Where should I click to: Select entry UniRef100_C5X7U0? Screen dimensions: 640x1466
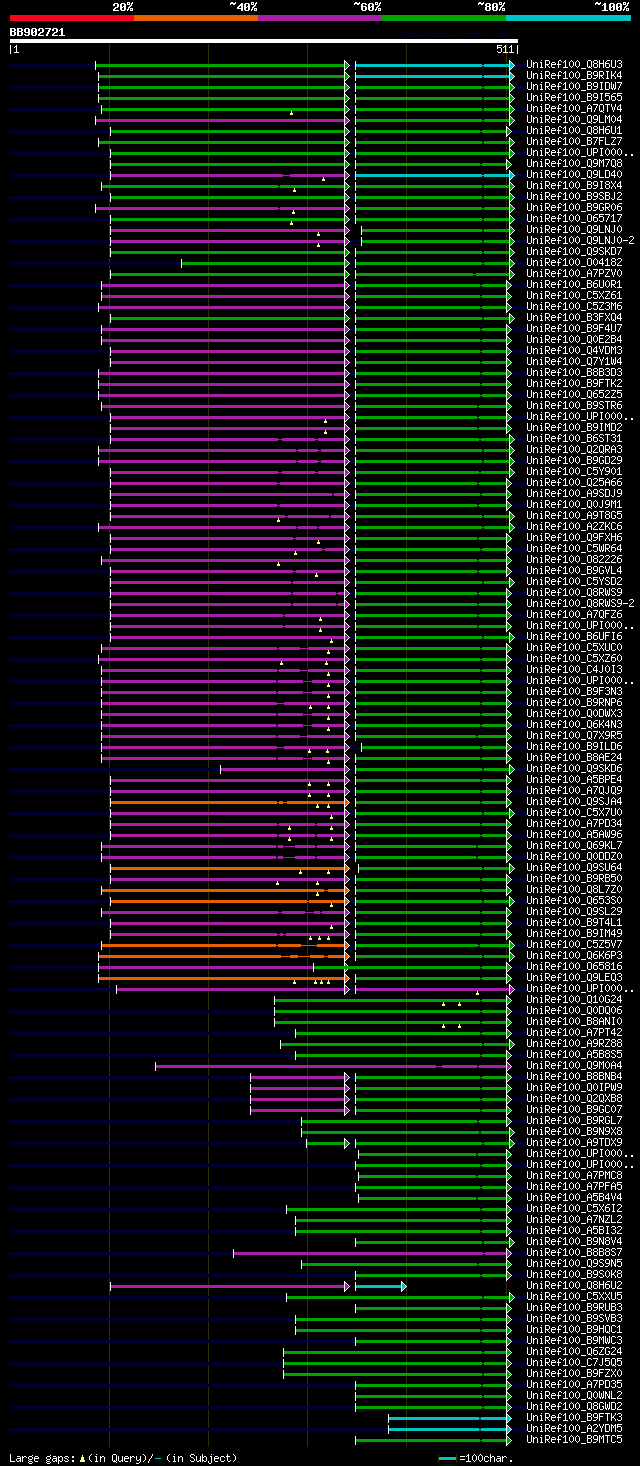pos(574,812)
